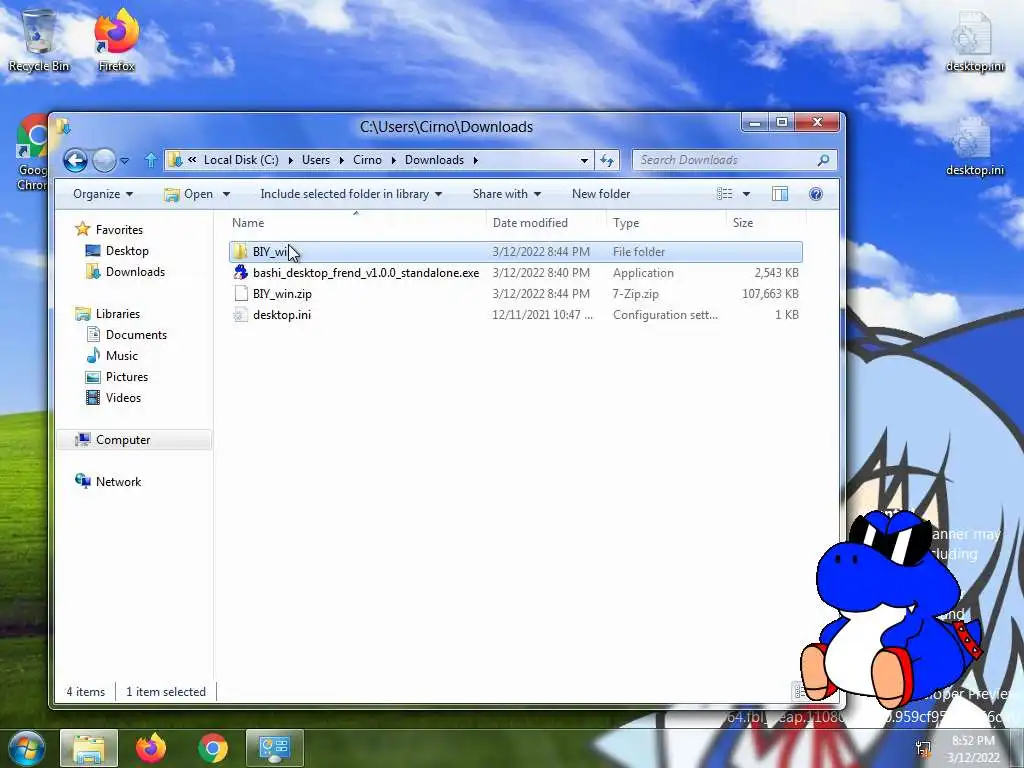The height and width of the screenshot is (768, 1024).
Task: Select Favorites in navigation pane
Action: pyautogui.click(x=119, y=230)
